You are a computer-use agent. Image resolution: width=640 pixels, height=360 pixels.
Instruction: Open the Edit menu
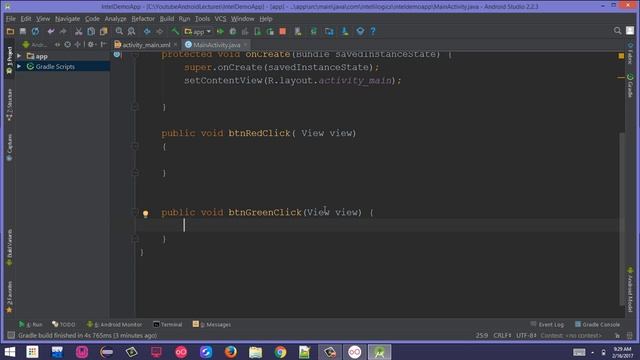click(26, 19)
